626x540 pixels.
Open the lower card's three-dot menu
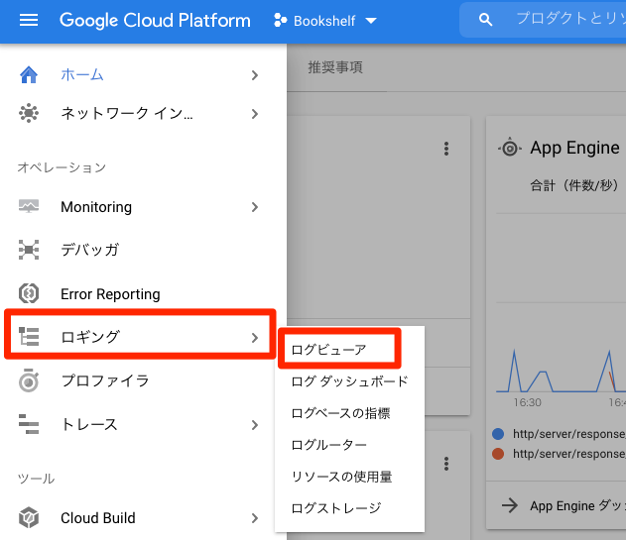click(x=446, y=464)
